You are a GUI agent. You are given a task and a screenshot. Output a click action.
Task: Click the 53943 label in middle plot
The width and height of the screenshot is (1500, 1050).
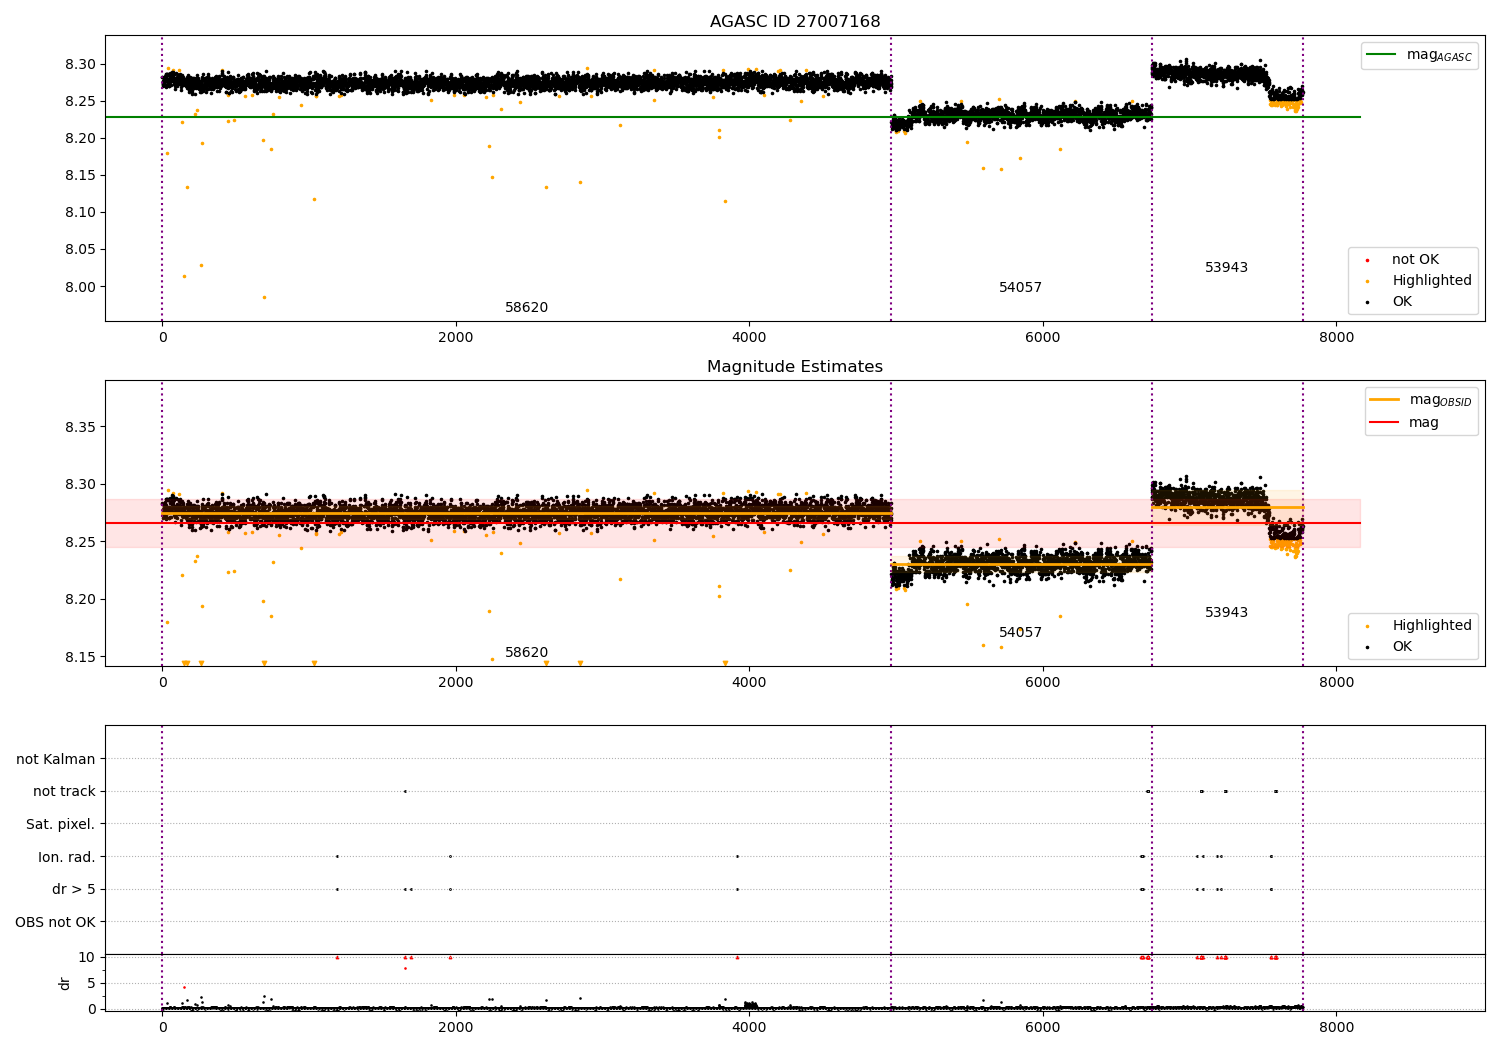pos(1226,613)
